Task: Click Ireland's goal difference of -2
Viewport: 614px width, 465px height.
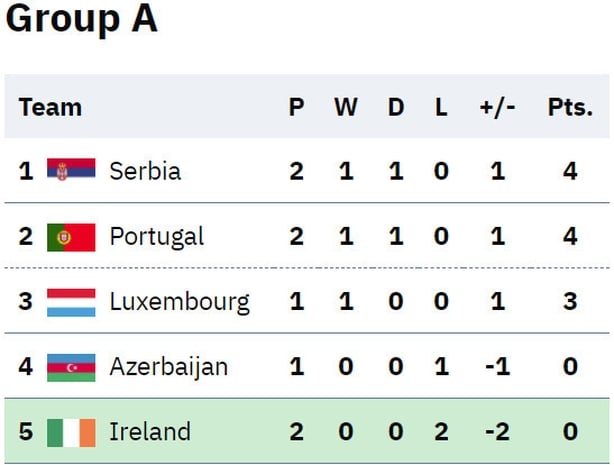Action: [x=497, y=432]
